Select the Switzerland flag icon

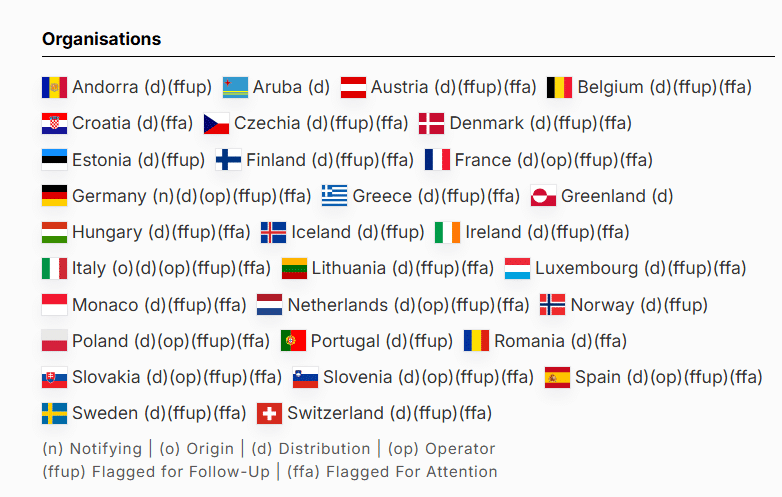269,413
